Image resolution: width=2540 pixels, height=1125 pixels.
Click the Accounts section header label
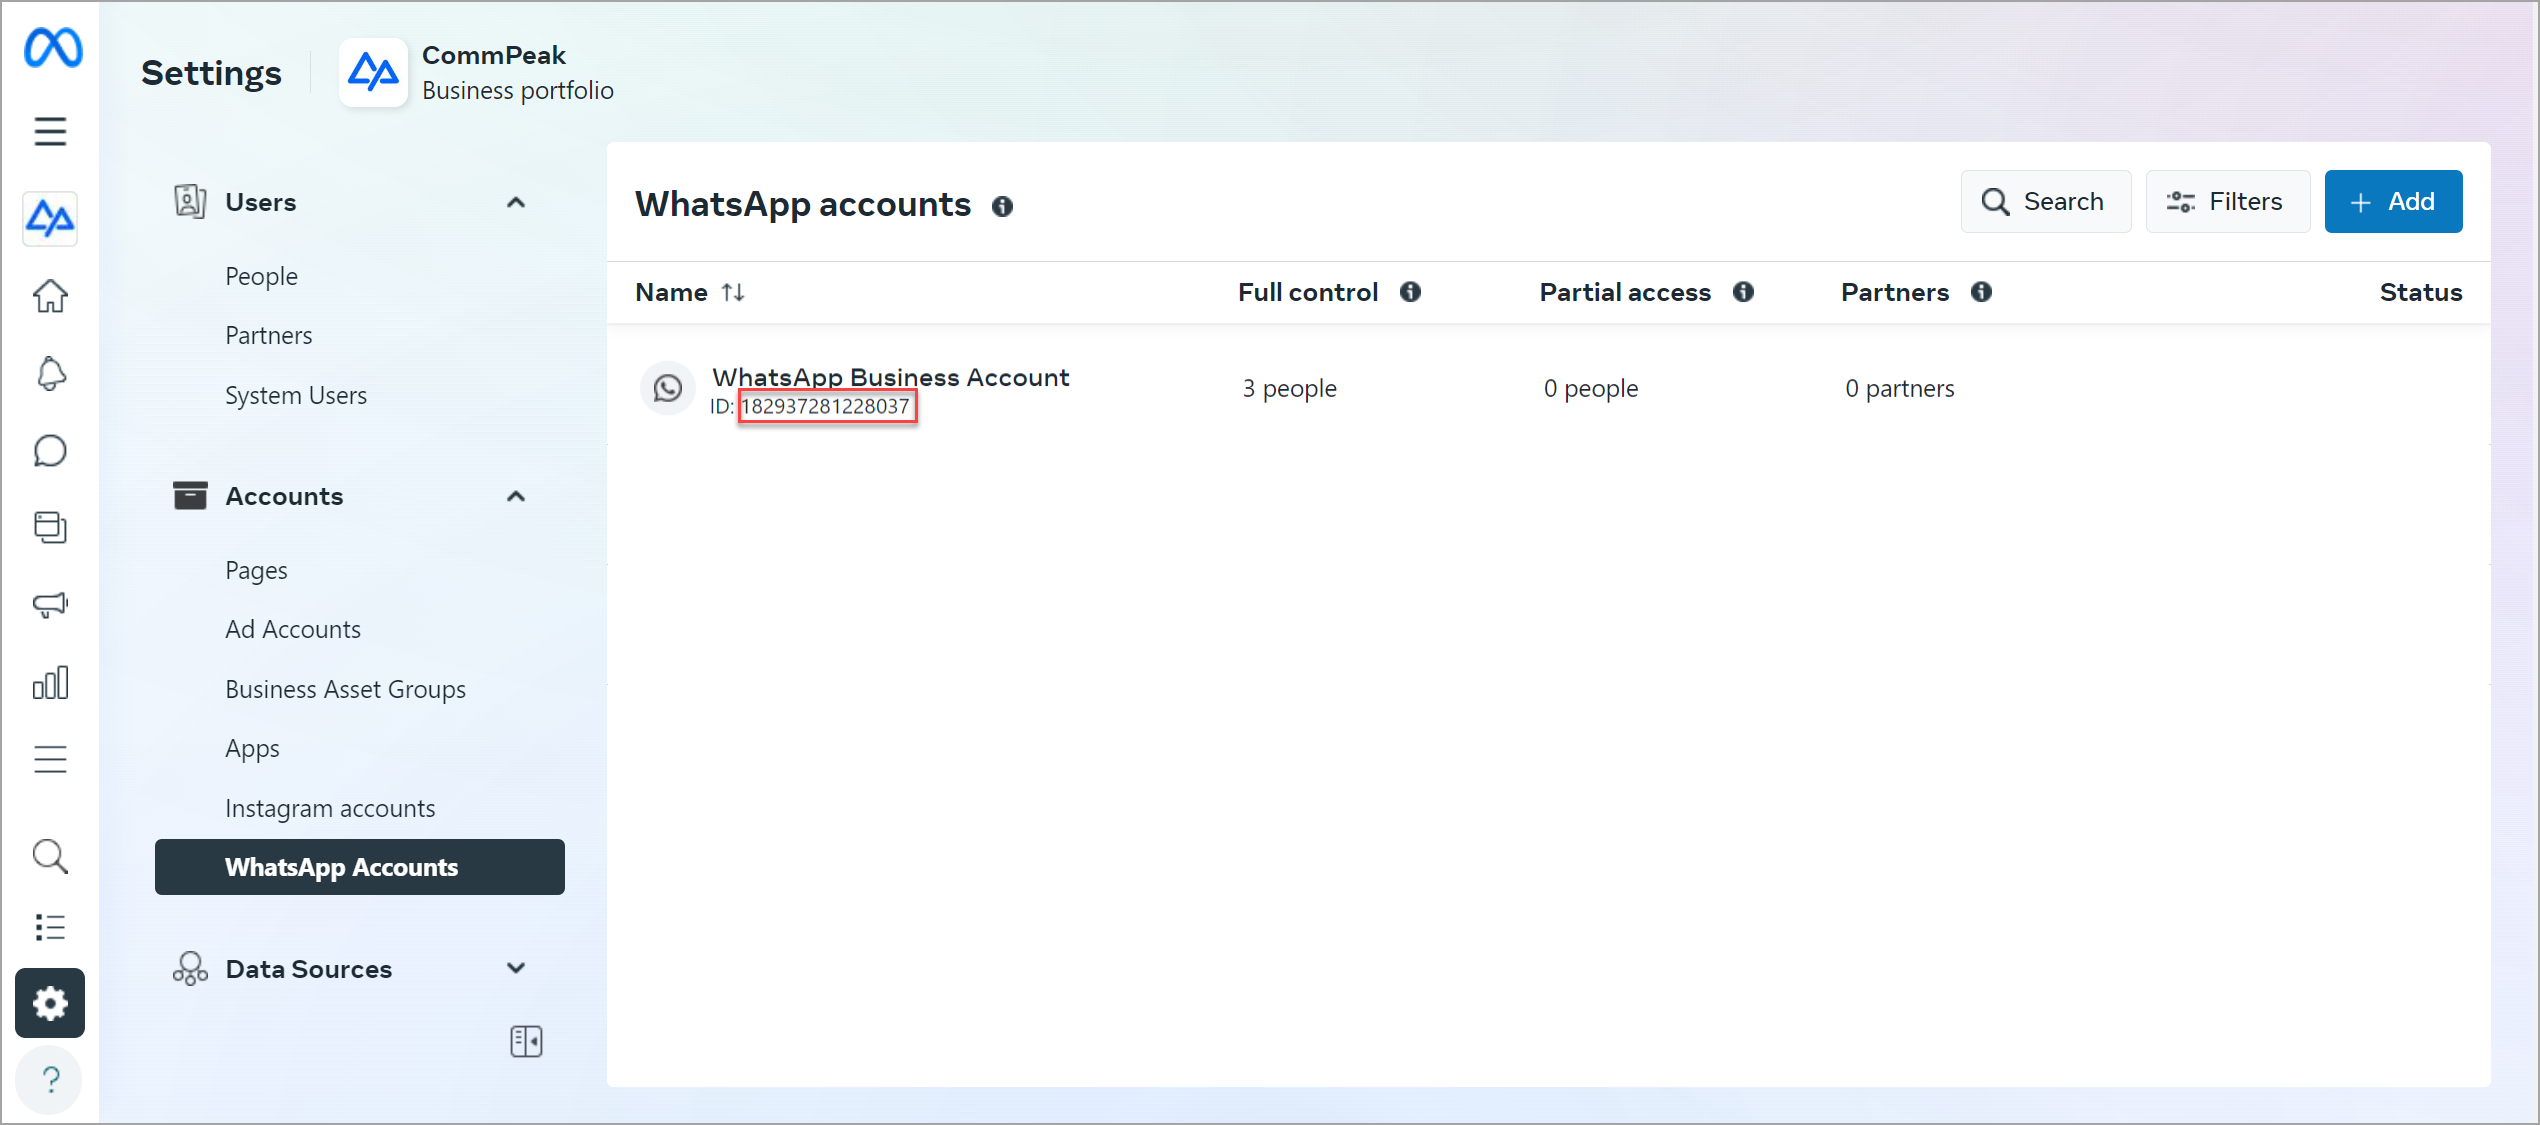(x=284, y=496)
